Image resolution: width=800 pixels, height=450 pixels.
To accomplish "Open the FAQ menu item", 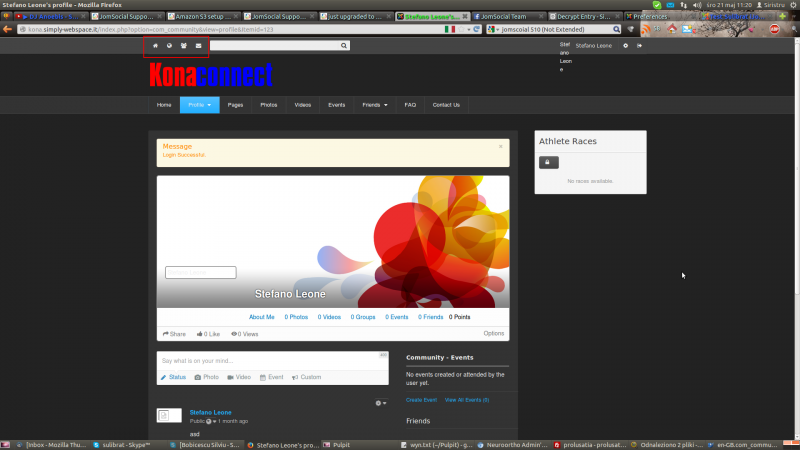I will 410,105.
